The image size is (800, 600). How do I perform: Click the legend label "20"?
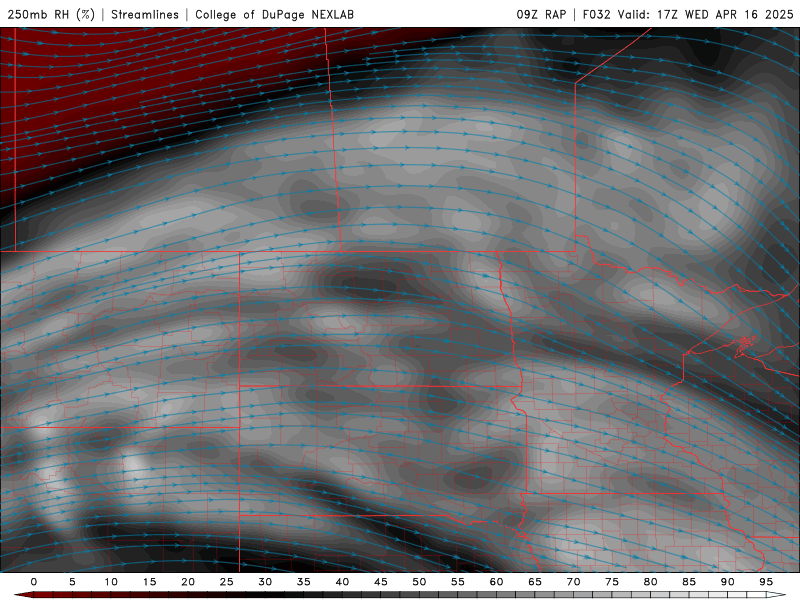coord(188,582)
